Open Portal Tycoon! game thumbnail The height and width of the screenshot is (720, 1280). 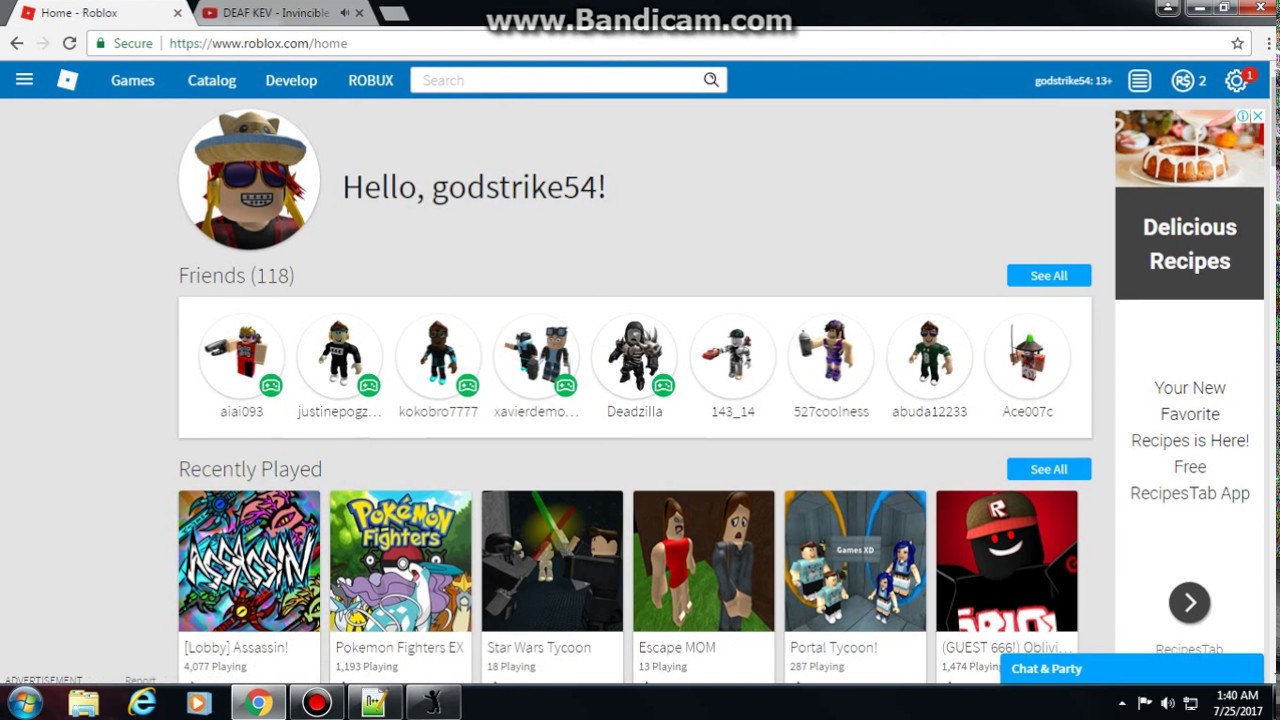855,561
